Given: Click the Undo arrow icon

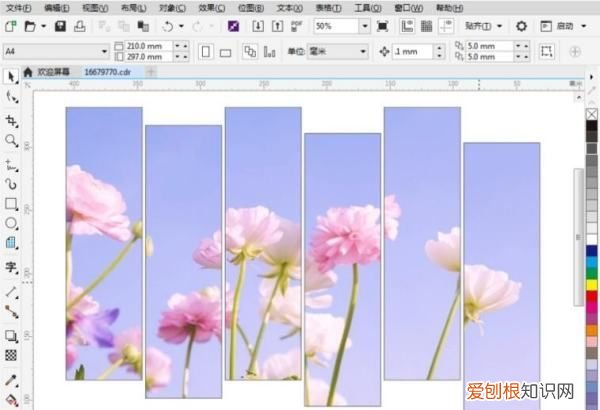Looking at the screenshot, I should coord(167,26).
